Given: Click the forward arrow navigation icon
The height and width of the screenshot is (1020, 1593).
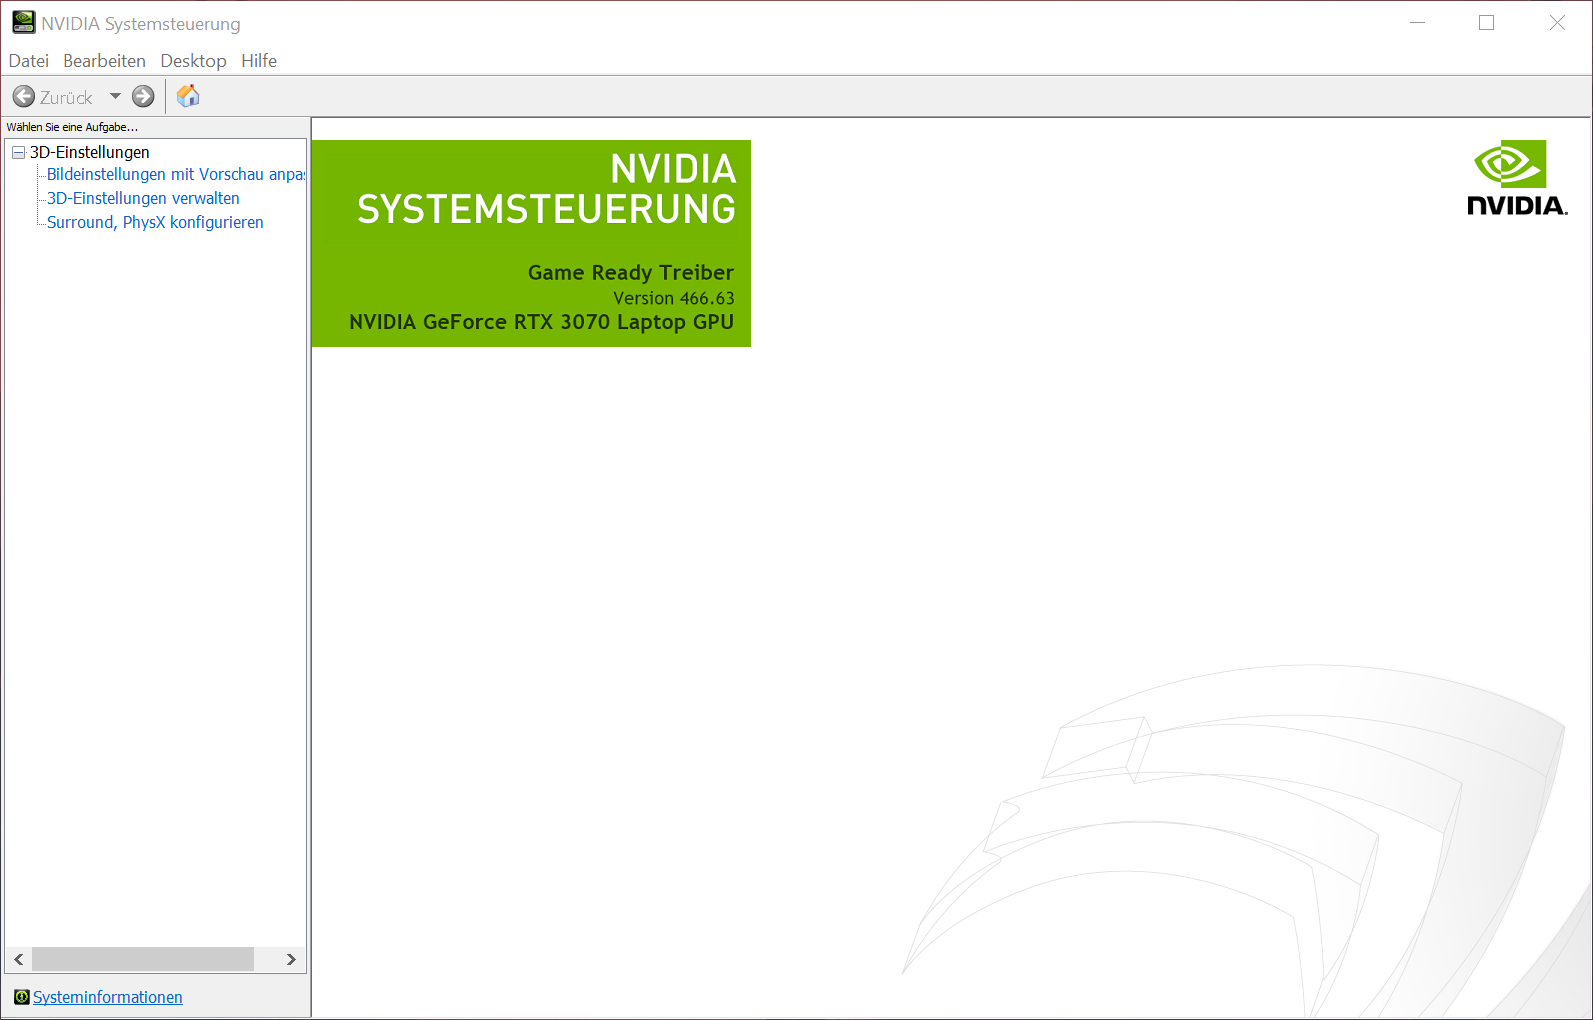Looking at the screenshot, I should tap(143, 96).
